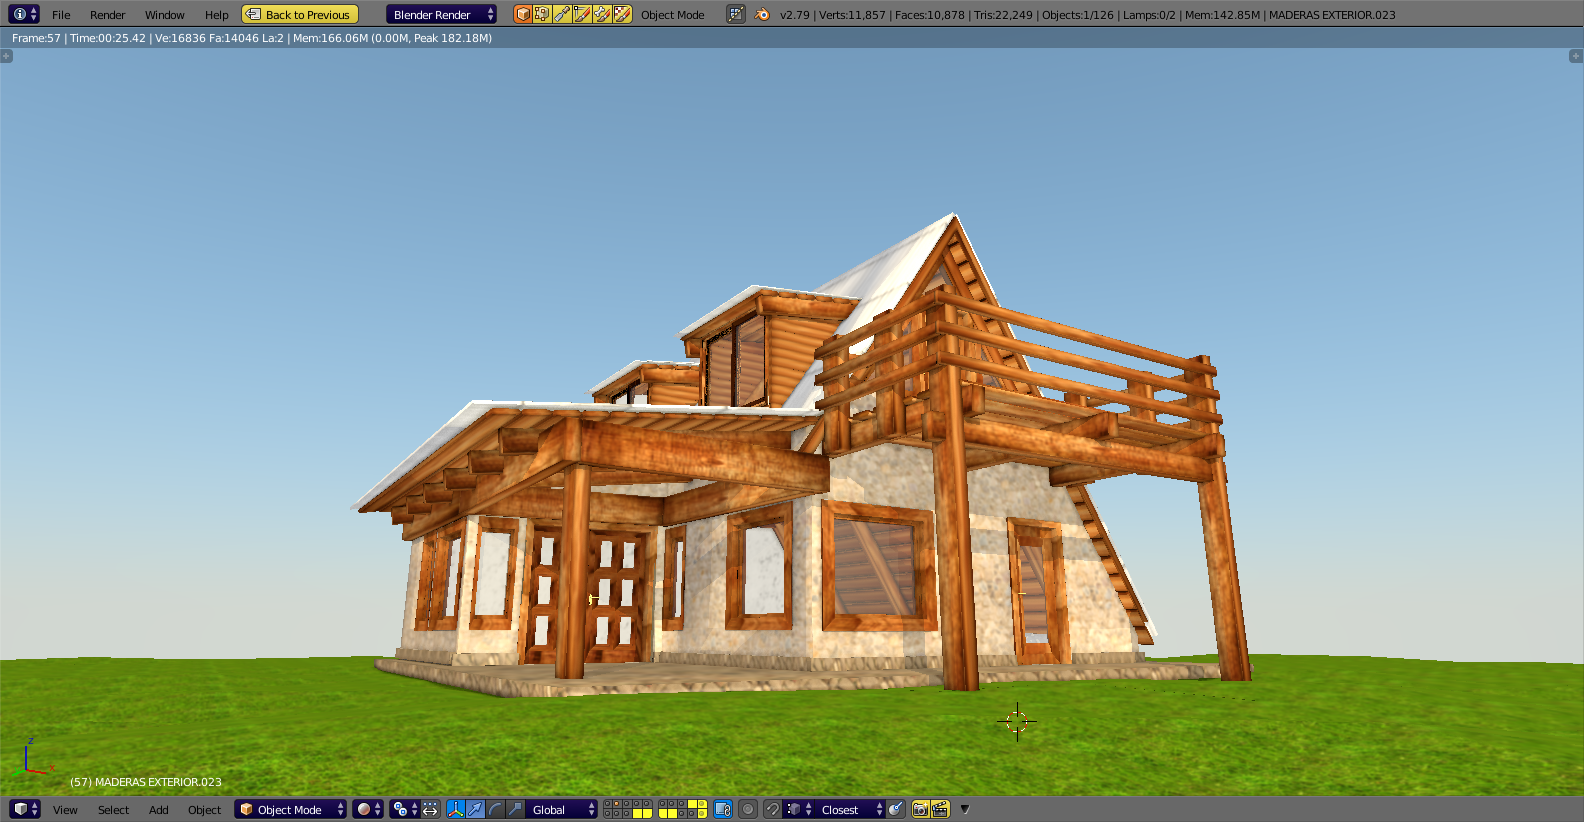This screenshot has height=822, width=1584.
Task: Open the View menu in the 3D view header
Action: click(x=65, y=810)
